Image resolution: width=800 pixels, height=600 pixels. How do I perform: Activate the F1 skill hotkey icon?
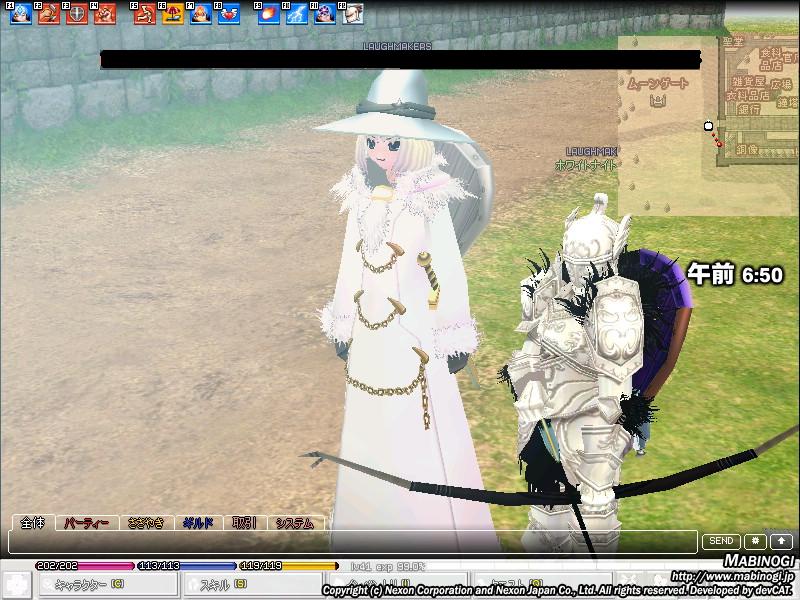click(21, 14)
